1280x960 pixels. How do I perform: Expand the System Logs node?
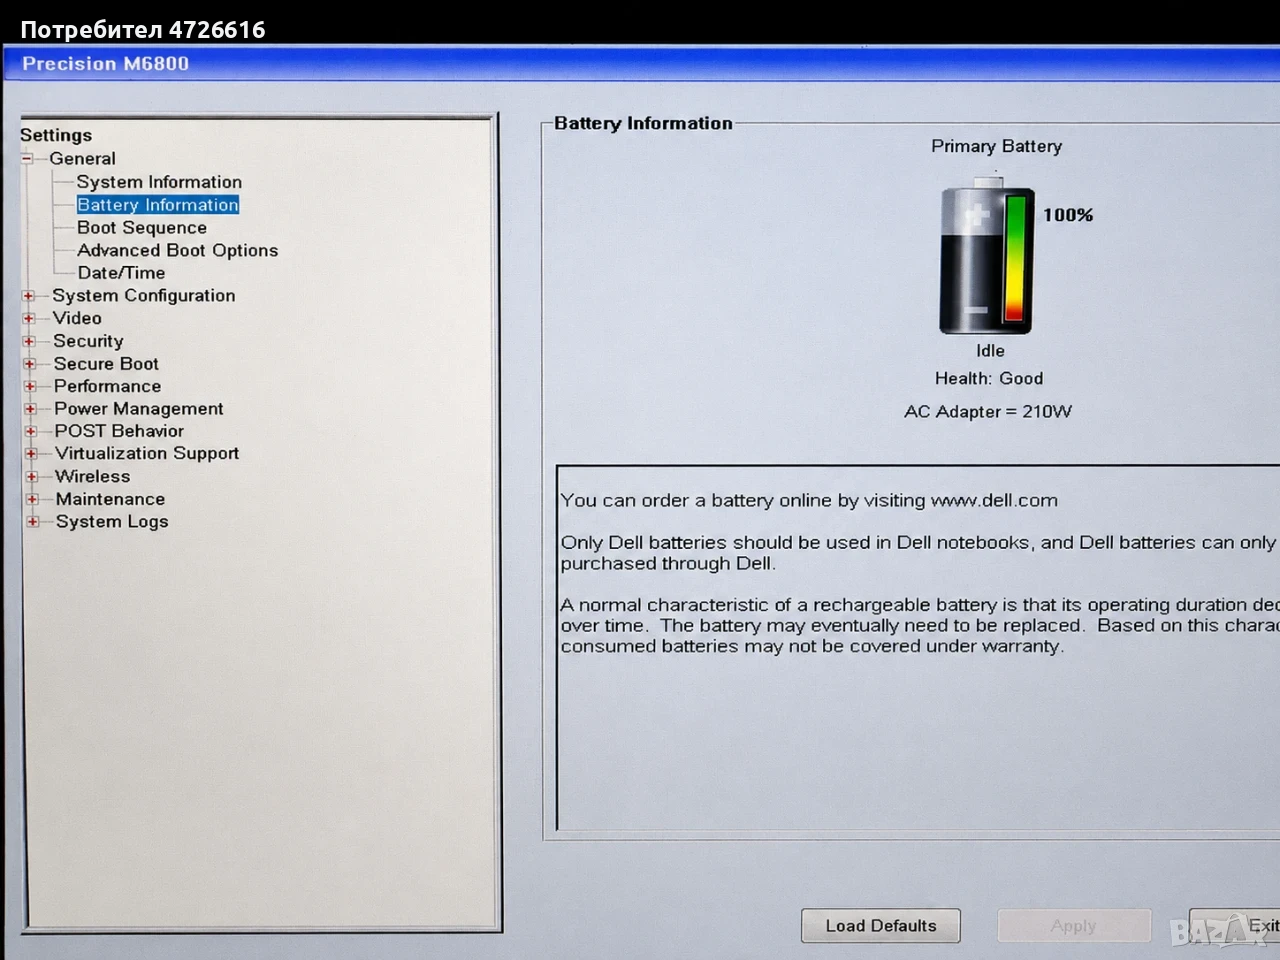(33, 522)
